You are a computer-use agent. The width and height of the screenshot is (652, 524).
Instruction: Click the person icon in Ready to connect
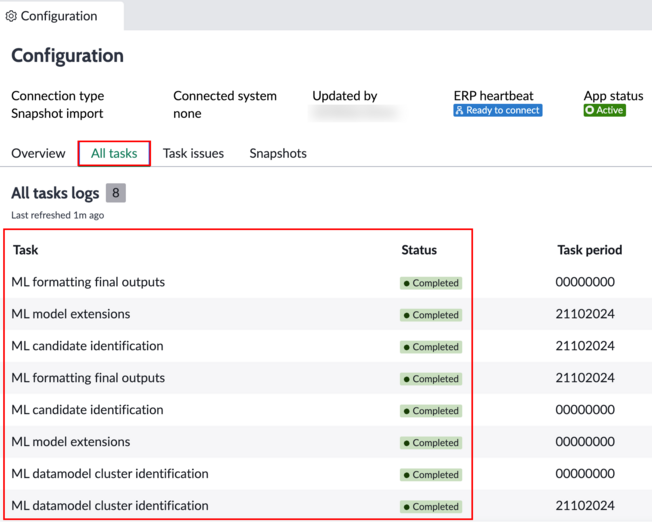(459, 110)
